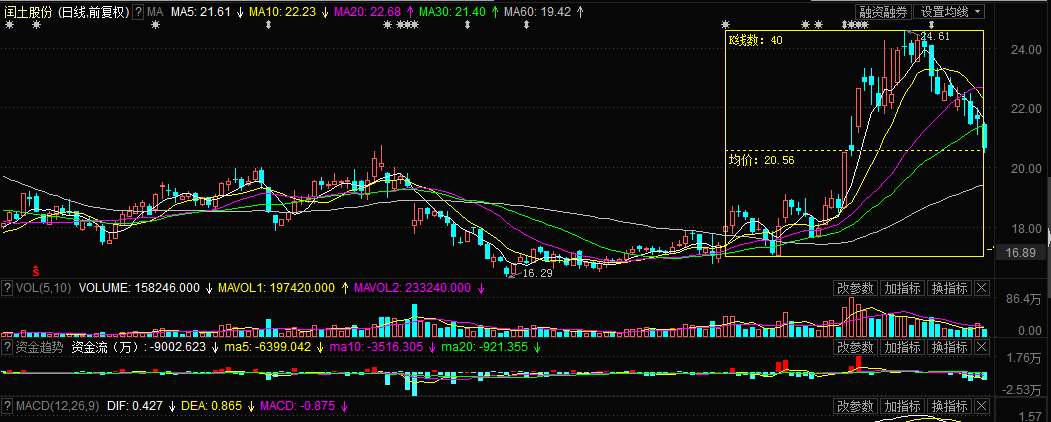Click the 资金趋势 indicator name
The image size is (1051, 422).
[x=40, y=347]
